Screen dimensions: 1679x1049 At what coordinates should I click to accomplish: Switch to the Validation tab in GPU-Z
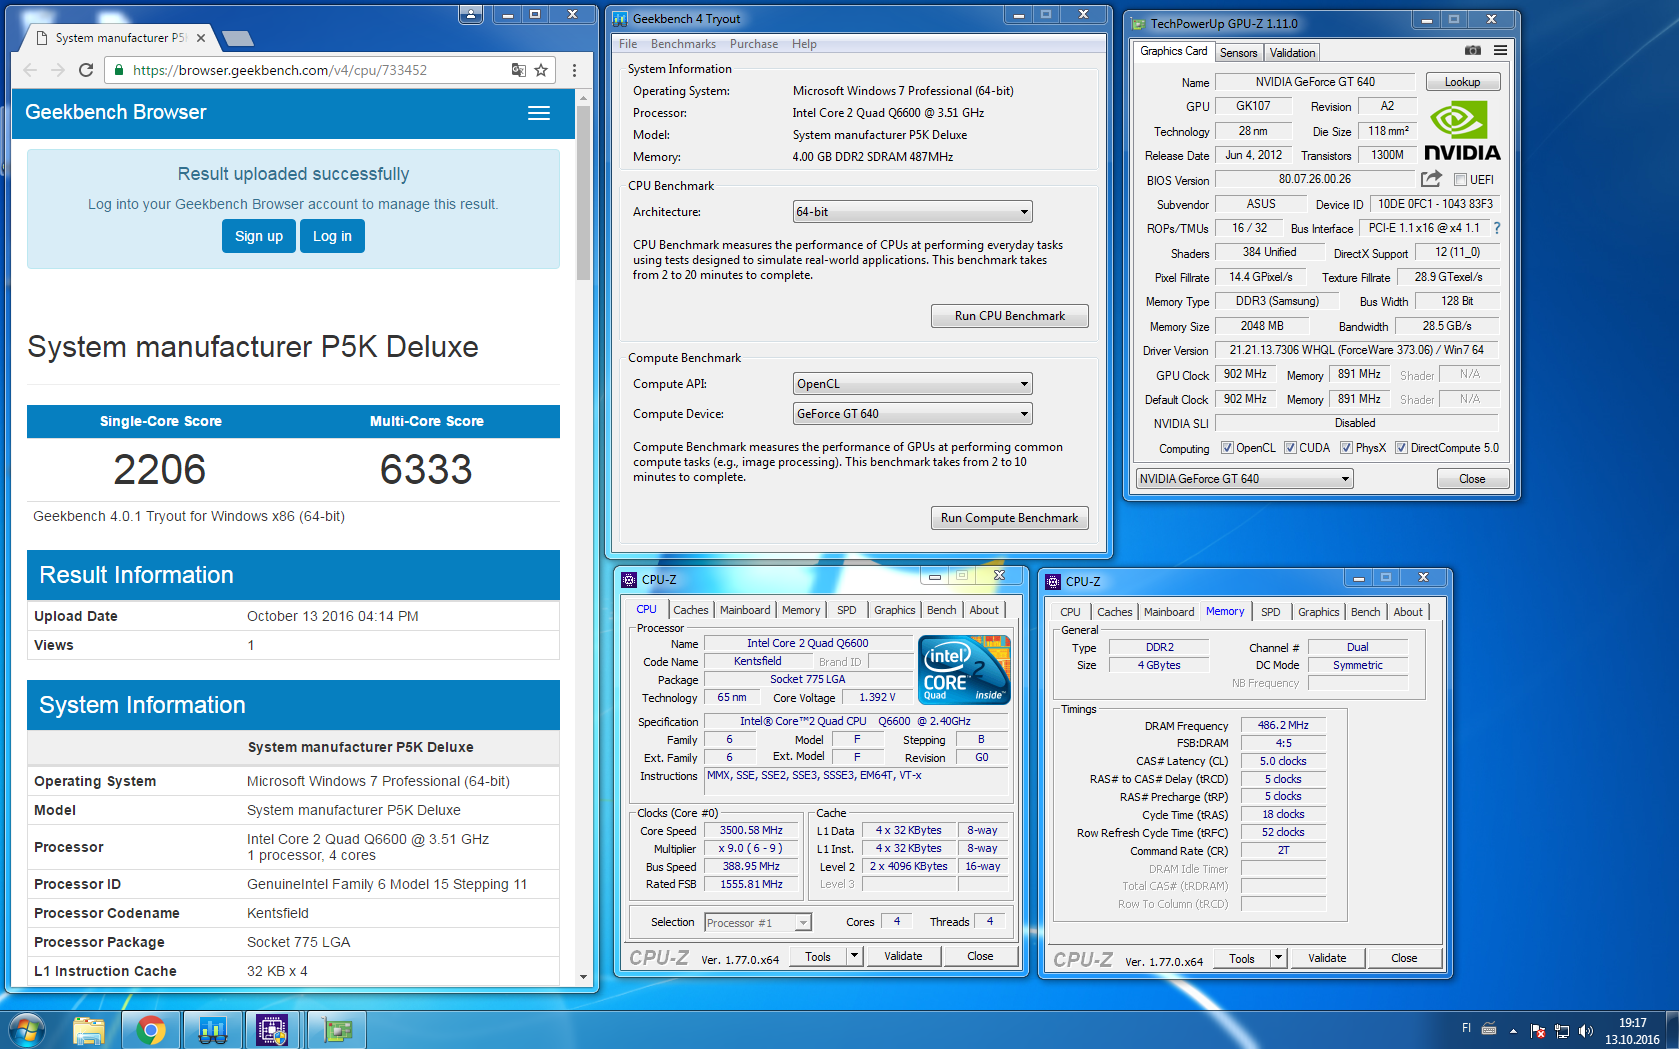point(1292,53)
